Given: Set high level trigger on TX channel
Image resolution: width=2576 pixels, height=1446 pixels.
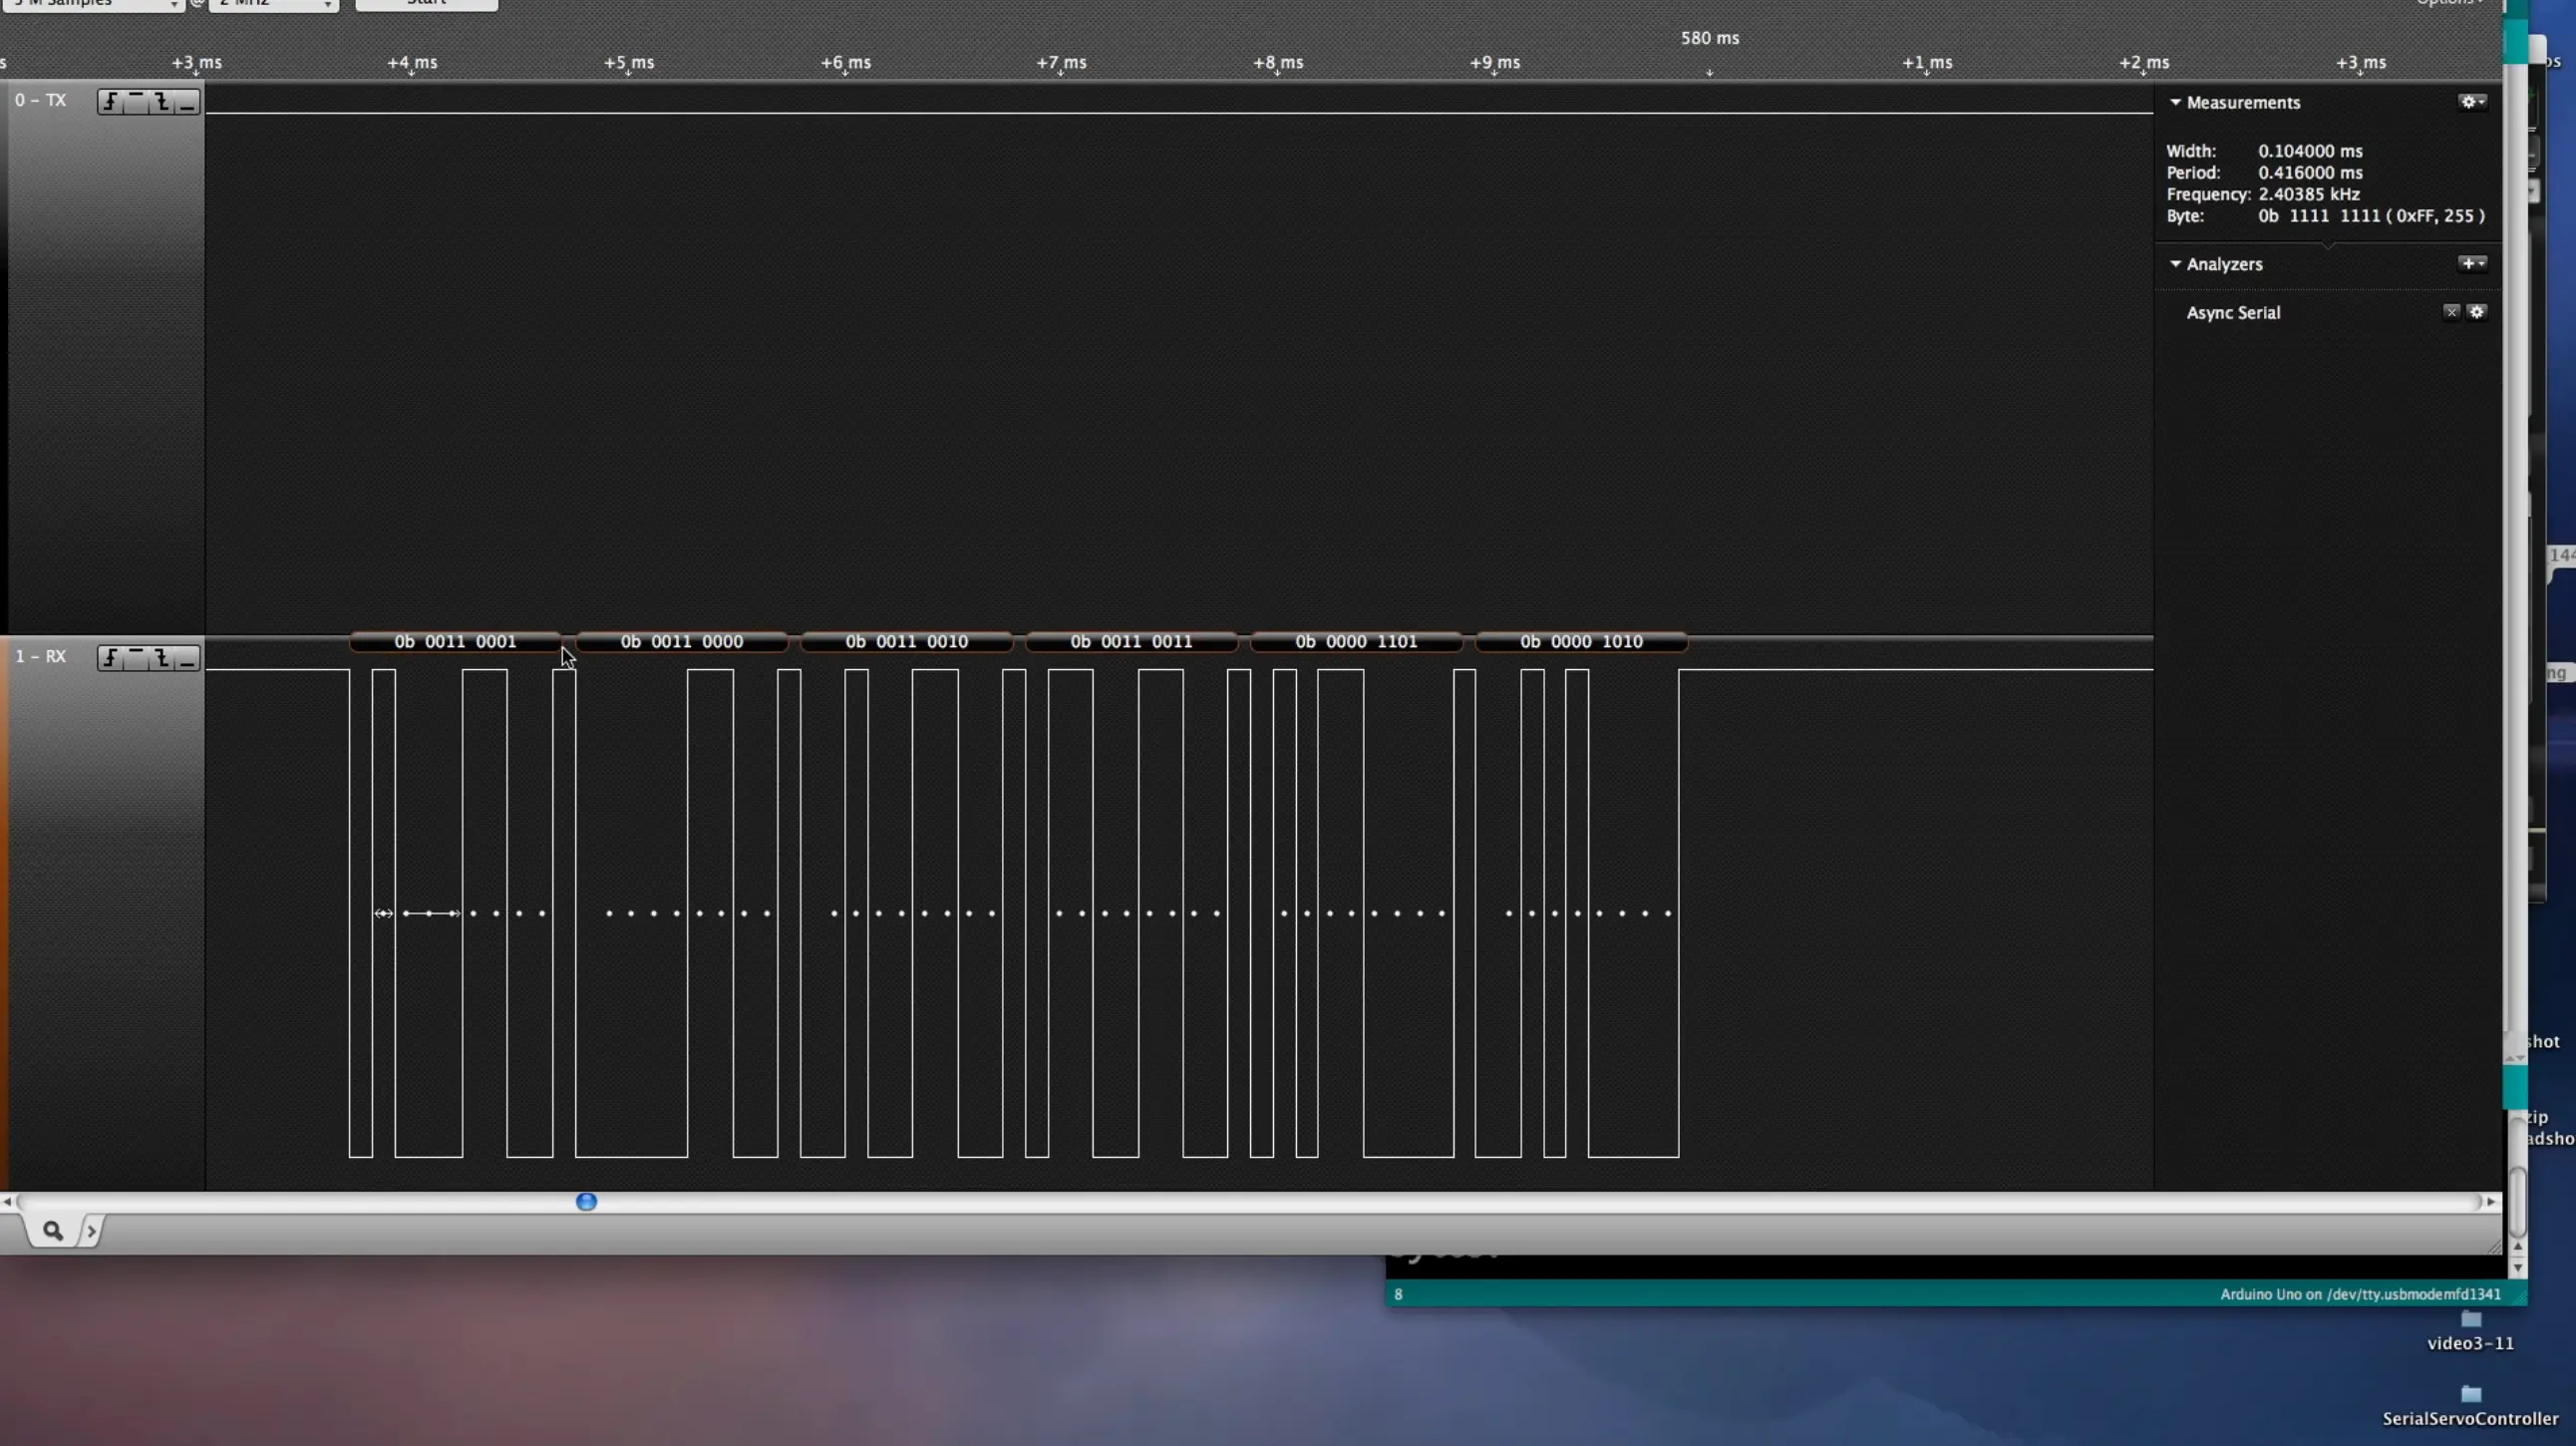Looking at the screenshot, I should click(136, 102).
